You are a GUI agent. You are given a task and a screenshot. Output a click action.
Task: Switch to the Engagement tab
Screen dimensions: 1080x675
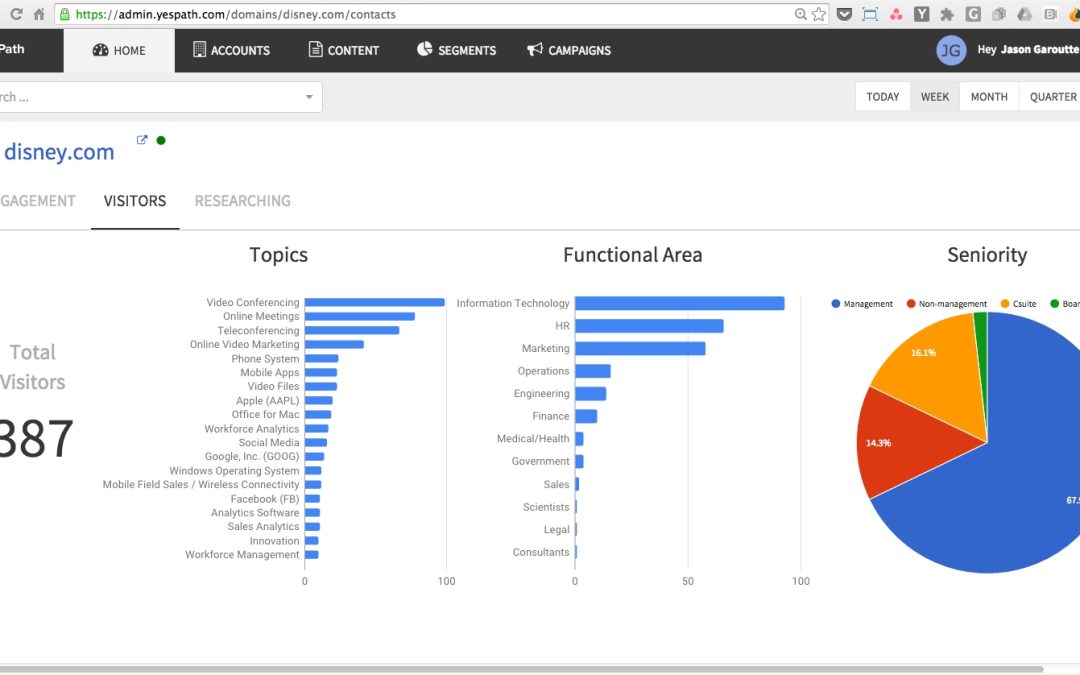(x=38, y=201)
